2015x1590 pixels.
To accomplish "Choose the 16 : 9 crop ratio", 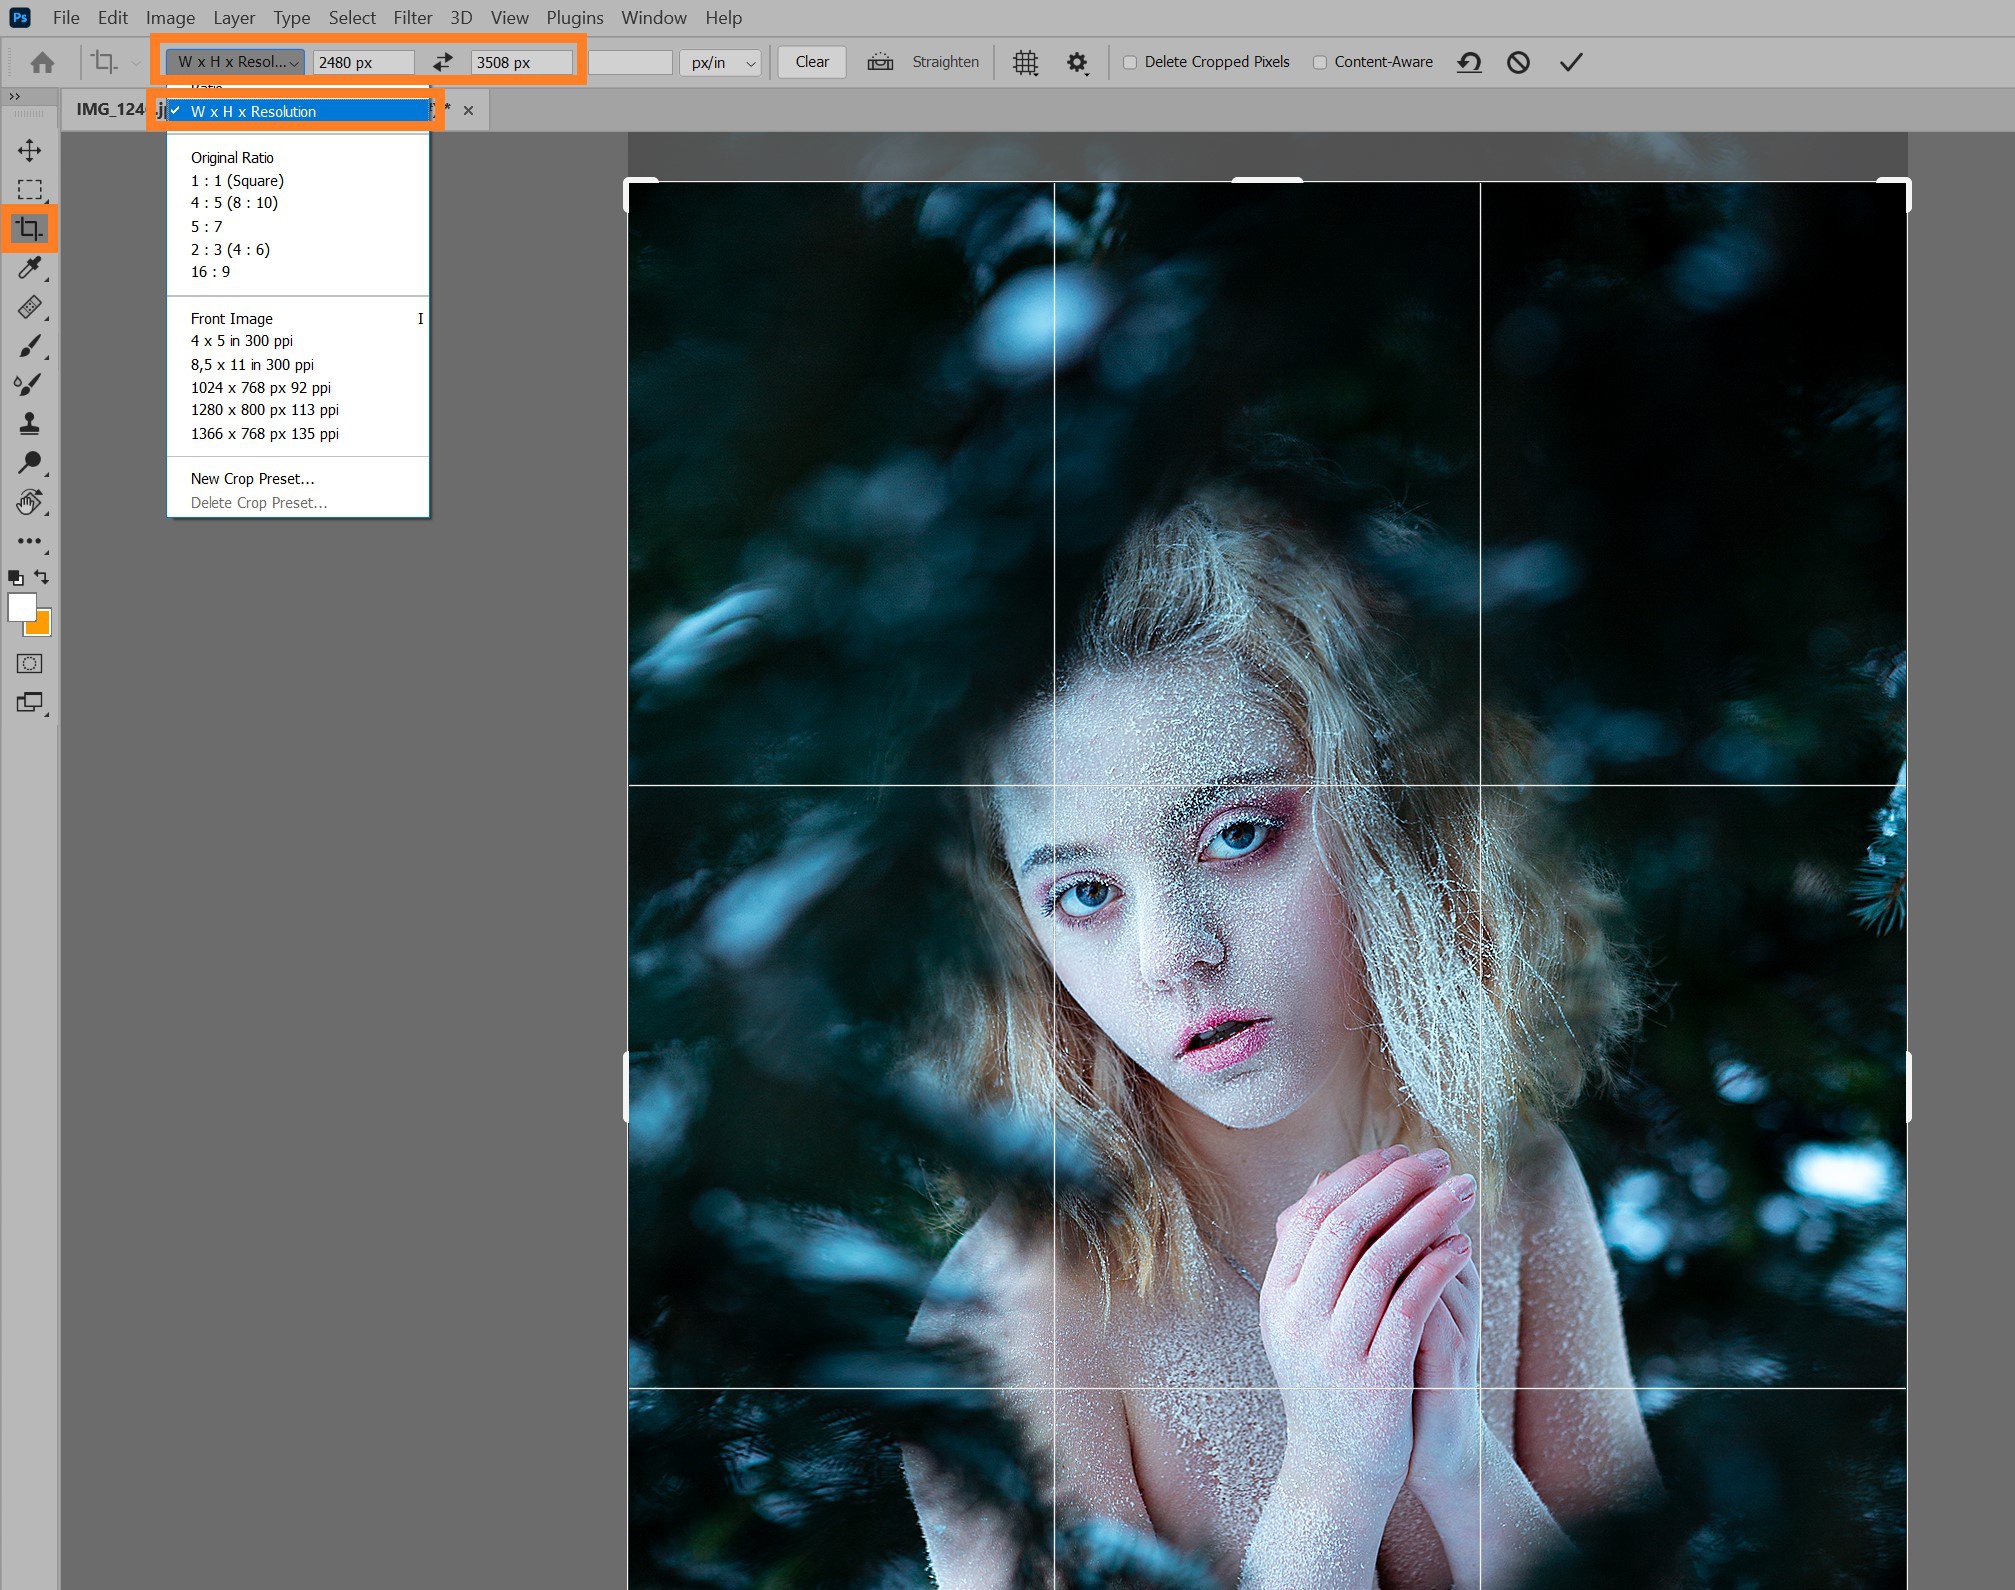I will click(x=210, y=272).
